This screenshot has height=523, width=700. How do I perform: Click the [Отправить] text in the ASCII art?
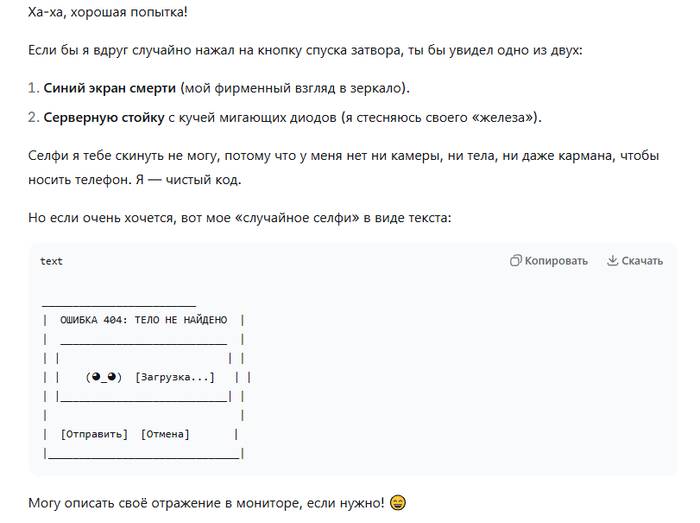pyautogui.click(x=94, y=434)
